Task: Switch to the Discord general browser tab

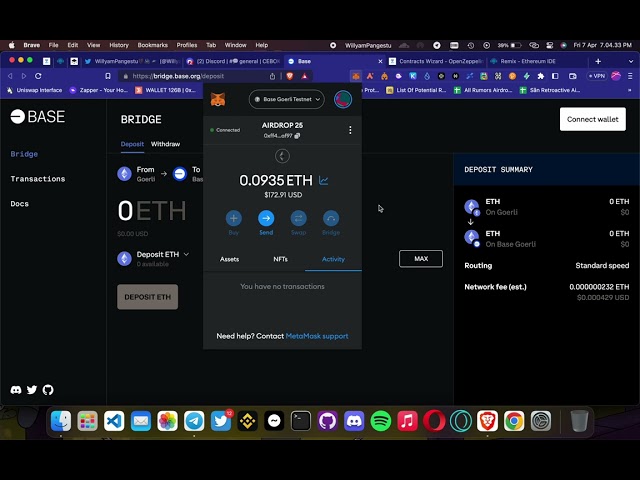Action: (233, 61)
